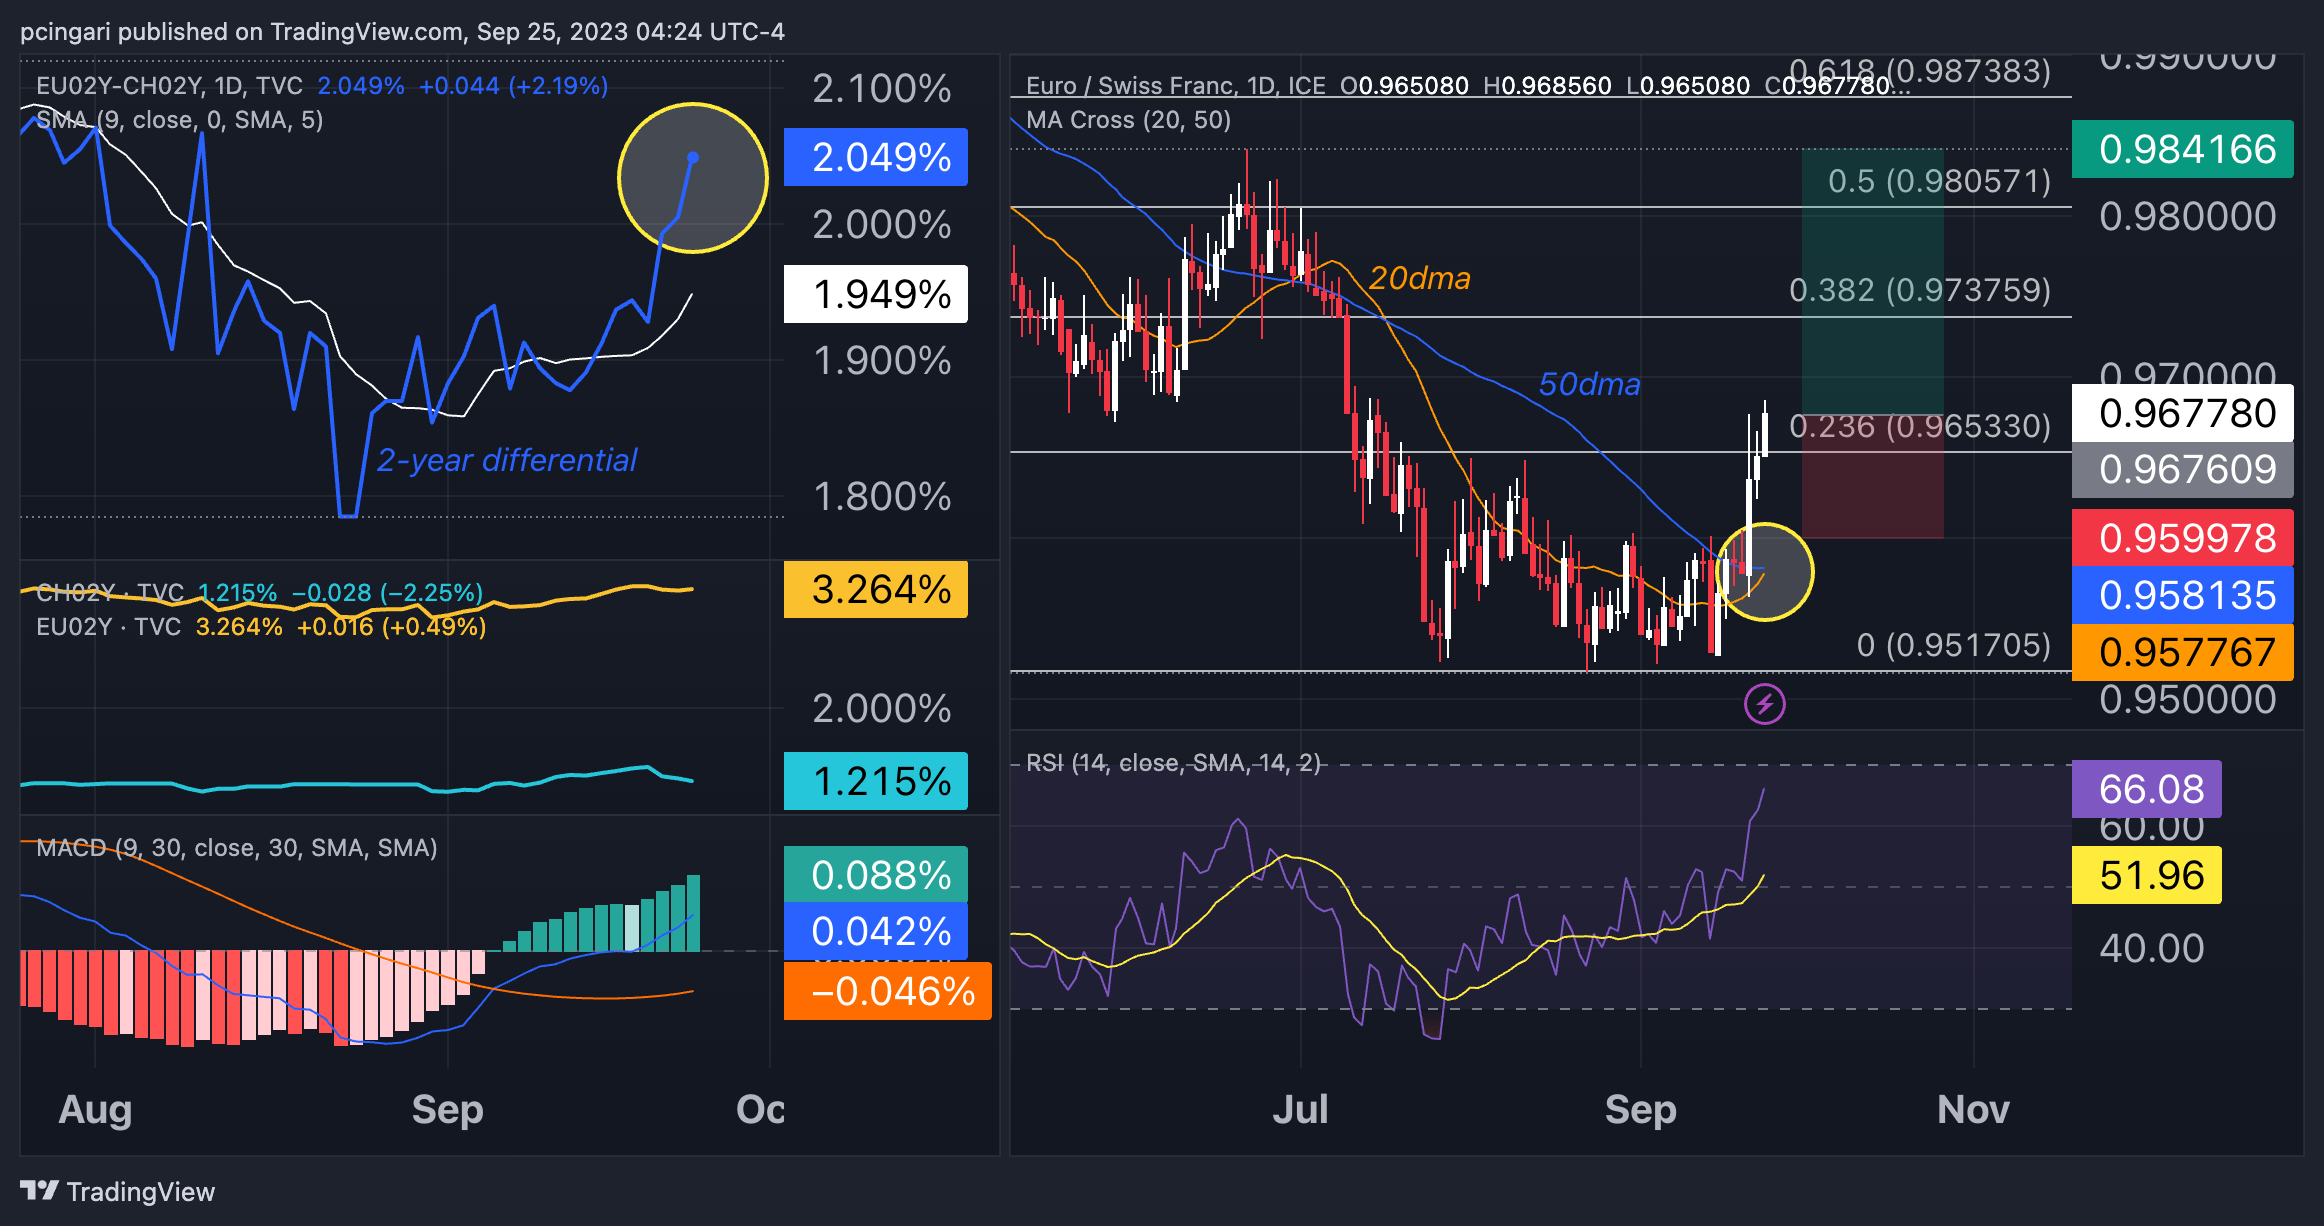Click the 50dma annotation text
The width and height of the screenshot is (2324, 1226).
pyautogui.click(x=1589, y=384)
